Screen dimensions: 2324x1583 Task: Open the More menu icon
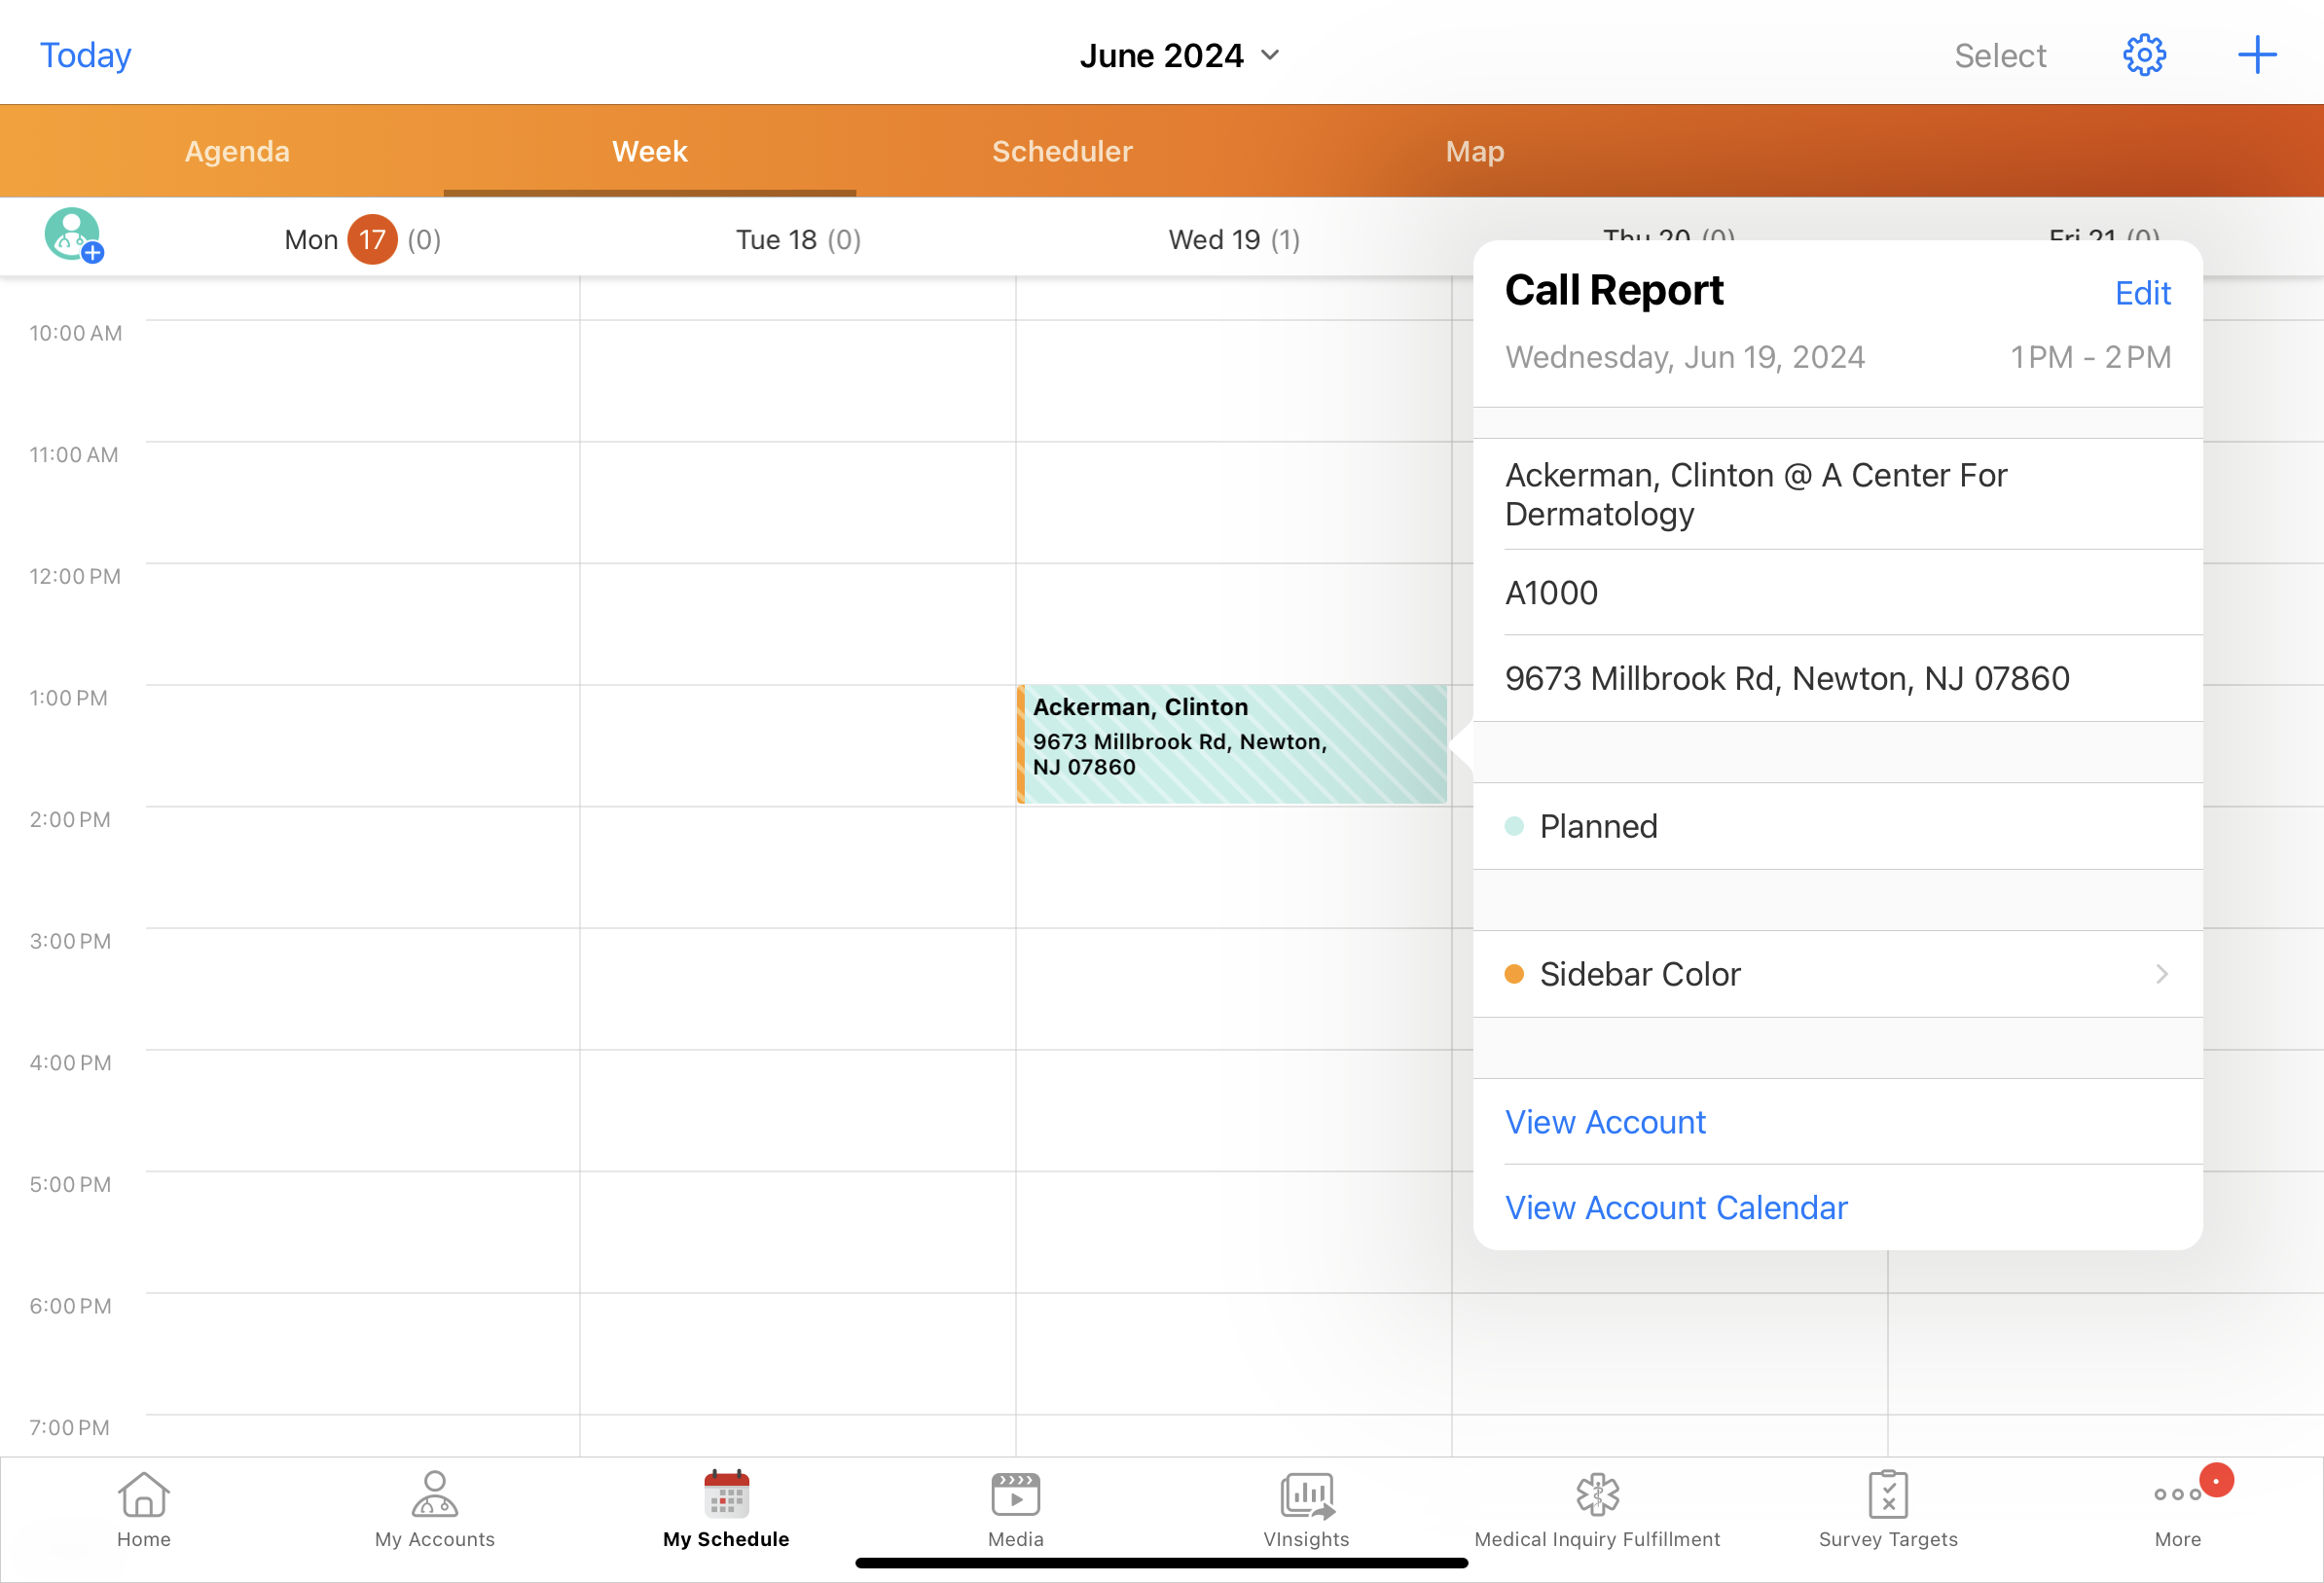(x=2177, y=1495)
